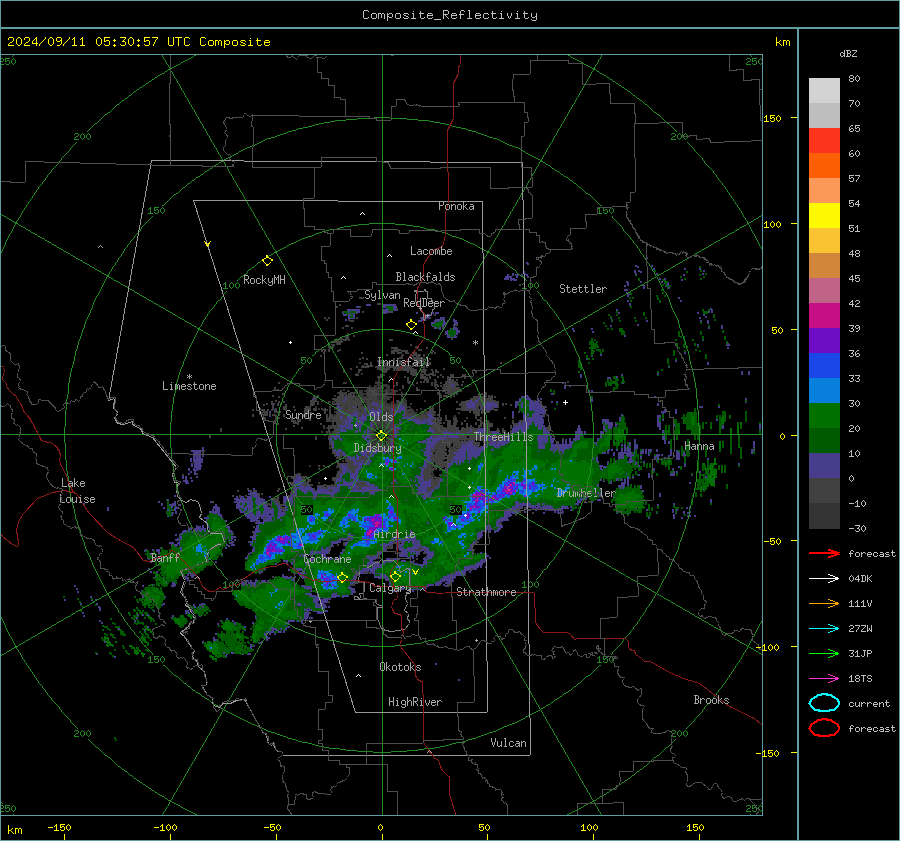Select the HighRiver label
The width and height of the screenshot is (900, 841).
point(415,702)
